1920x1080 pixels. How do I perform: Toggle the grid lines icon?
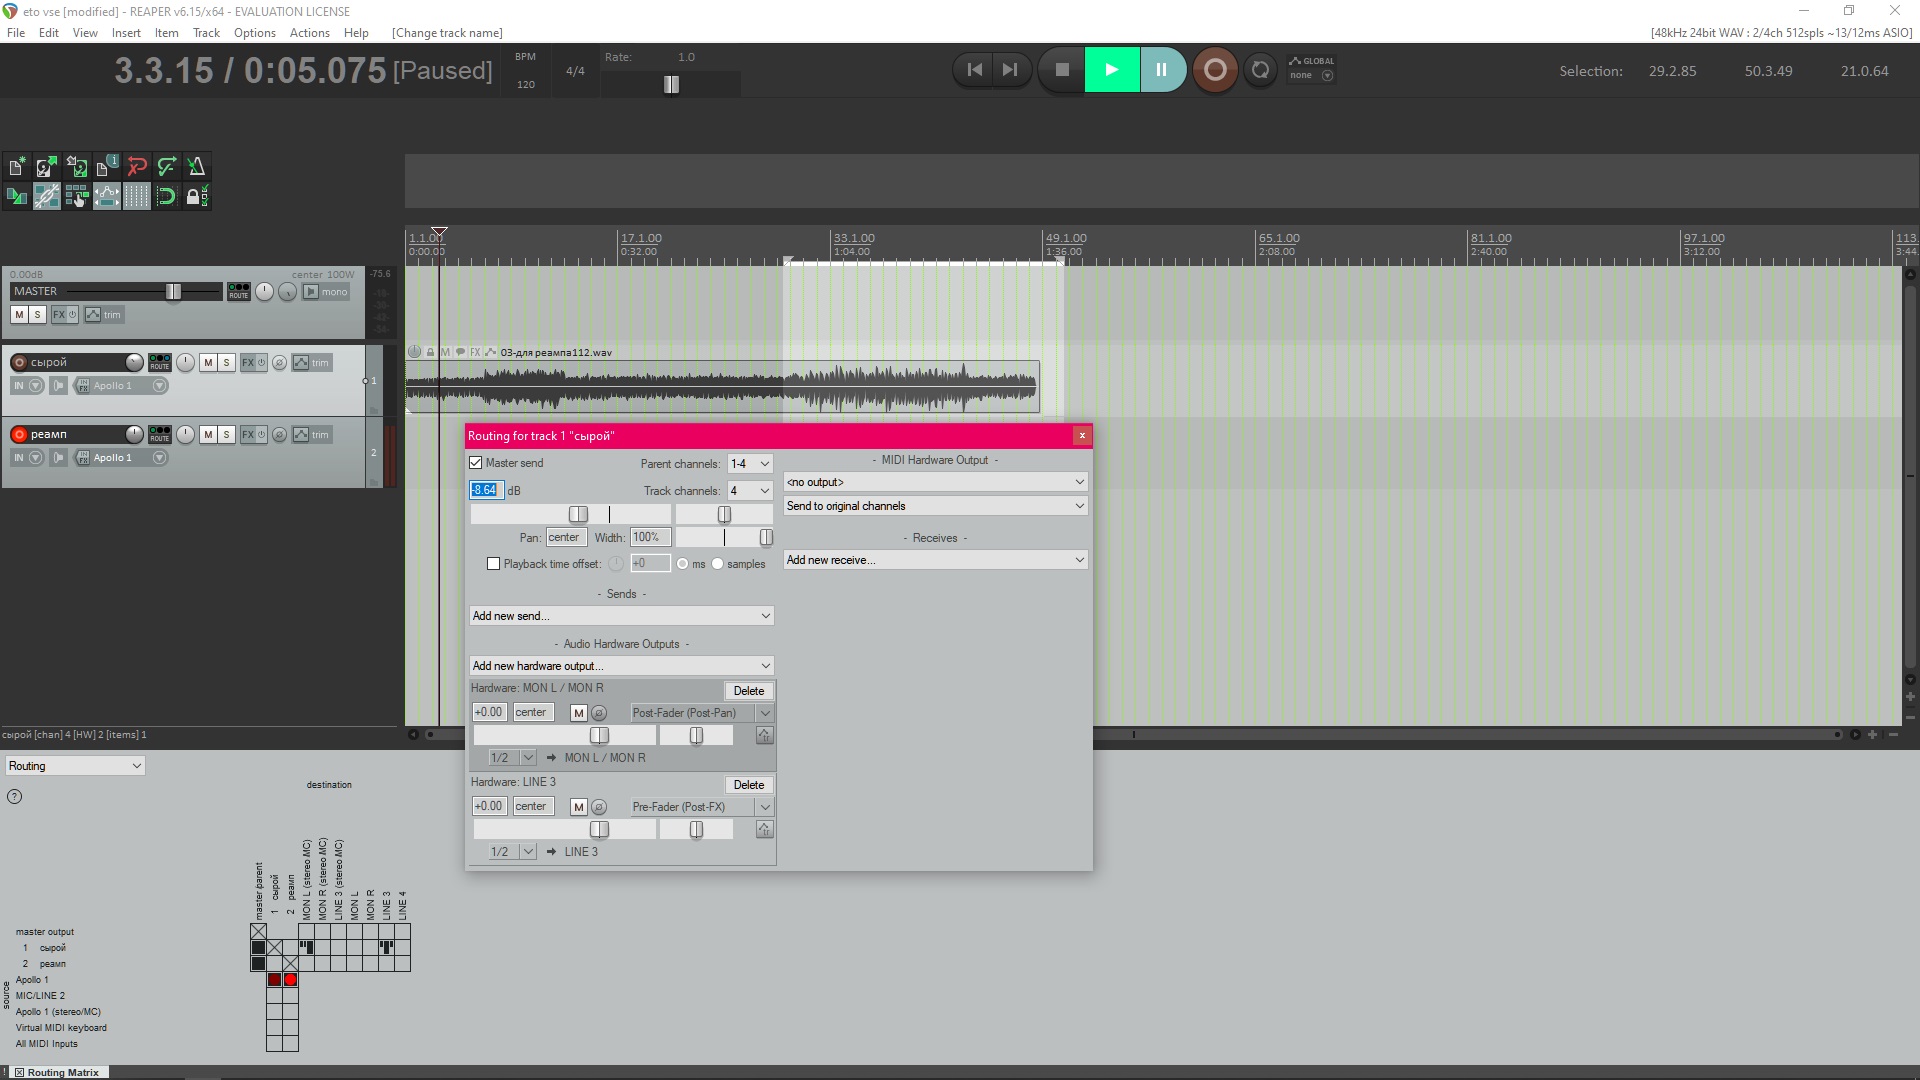click(x=137, y=197)
